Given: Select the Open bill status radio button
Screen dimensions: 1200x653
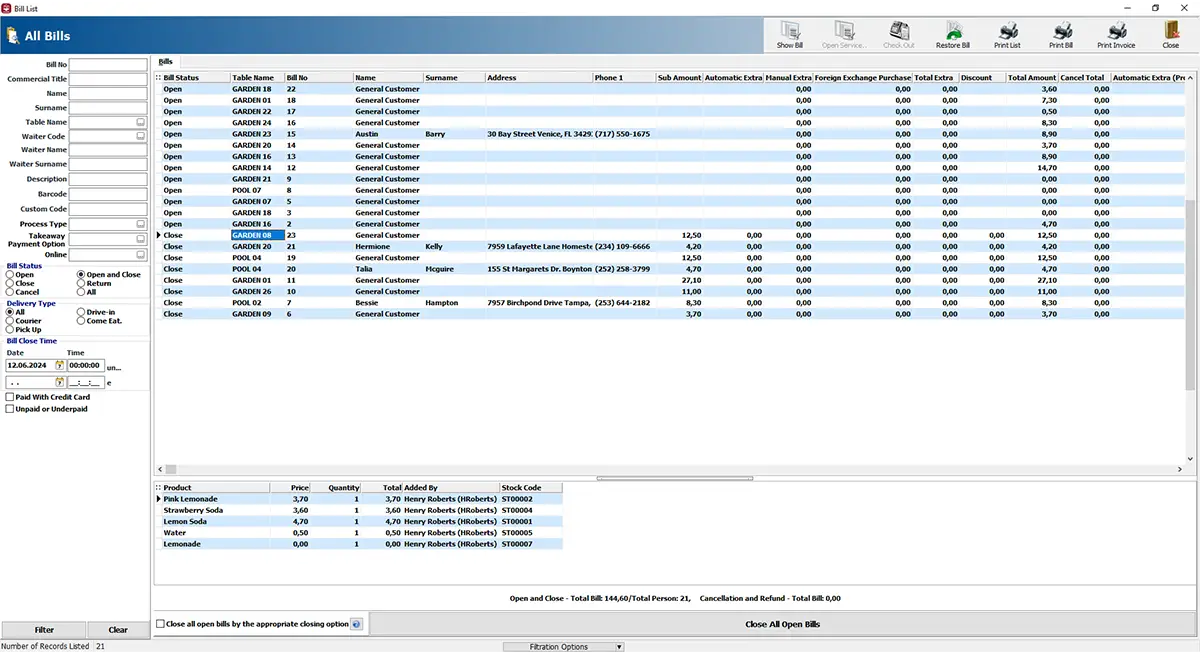Looking at the screenshot, I should point(10,275).
